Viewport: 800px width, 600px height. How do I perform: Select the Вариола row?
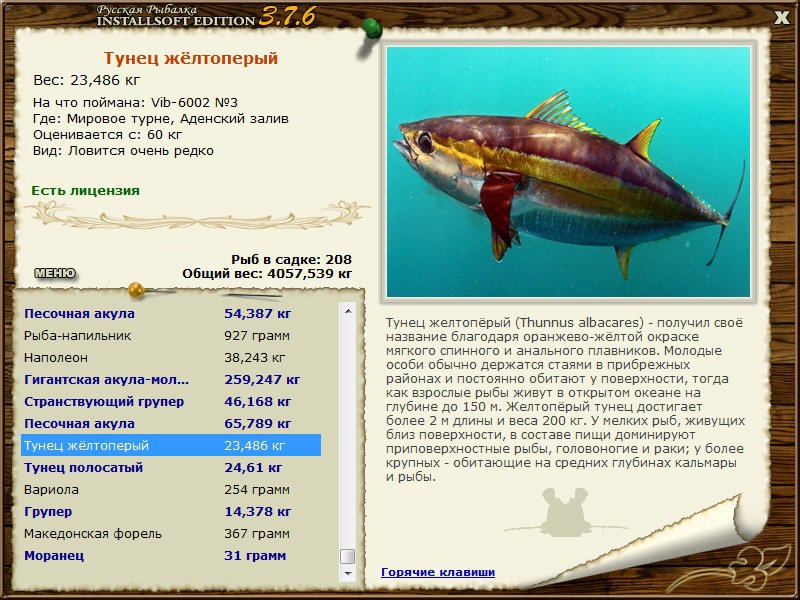[x=171, y=490]
